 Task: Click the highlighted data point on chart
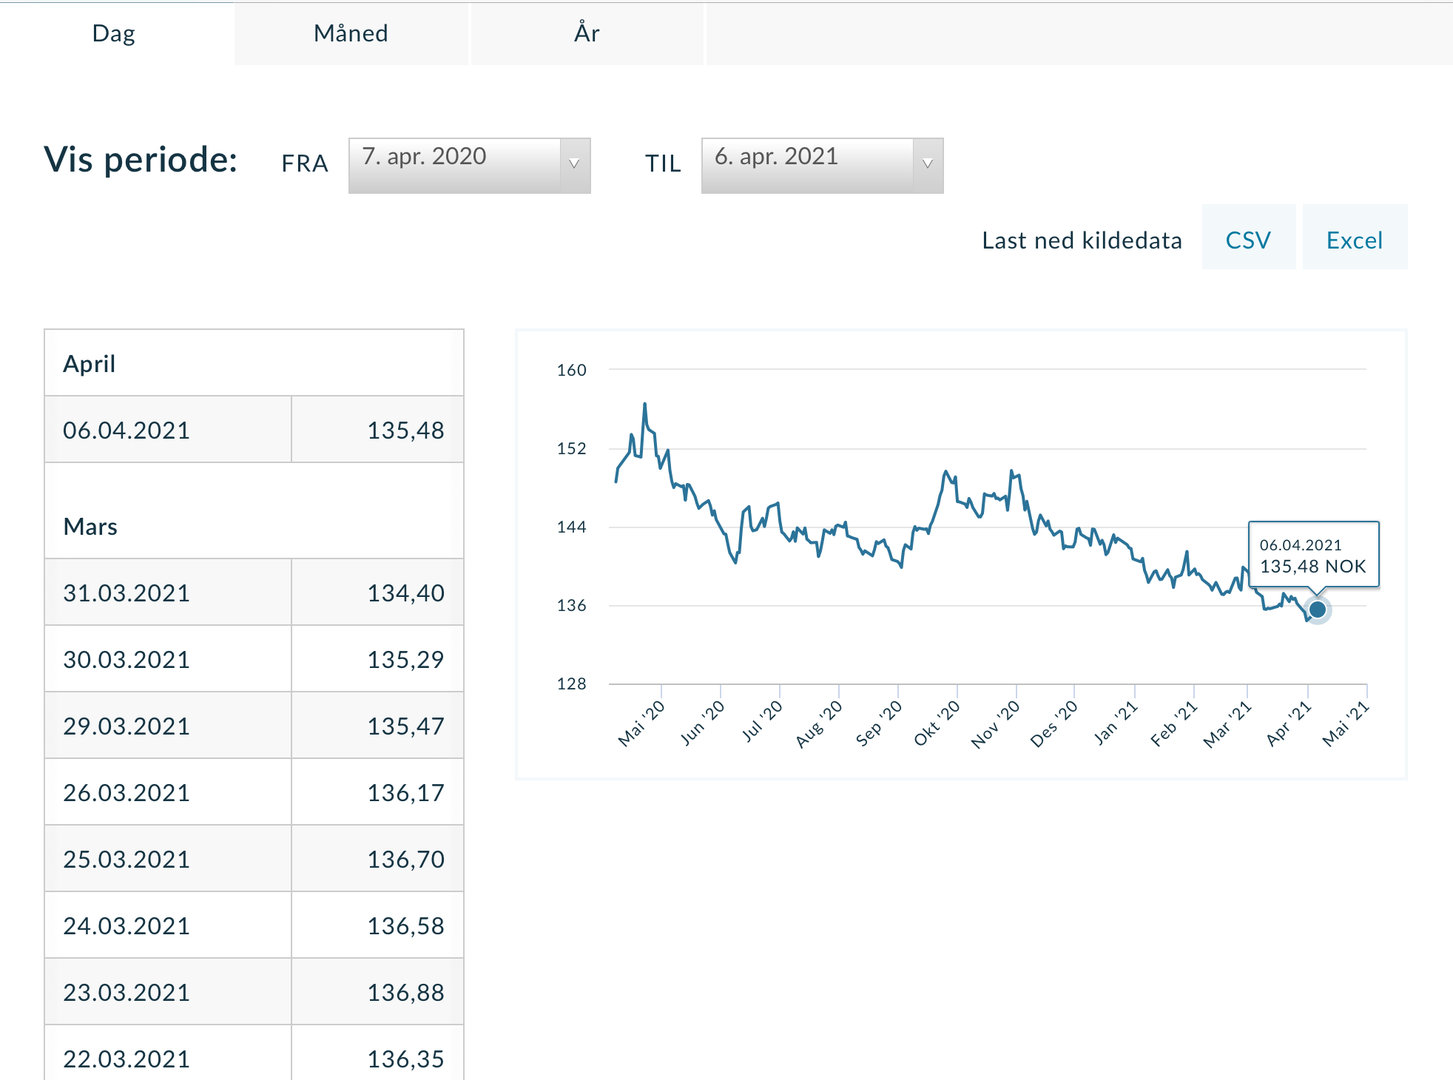[x=1317, y=609]
